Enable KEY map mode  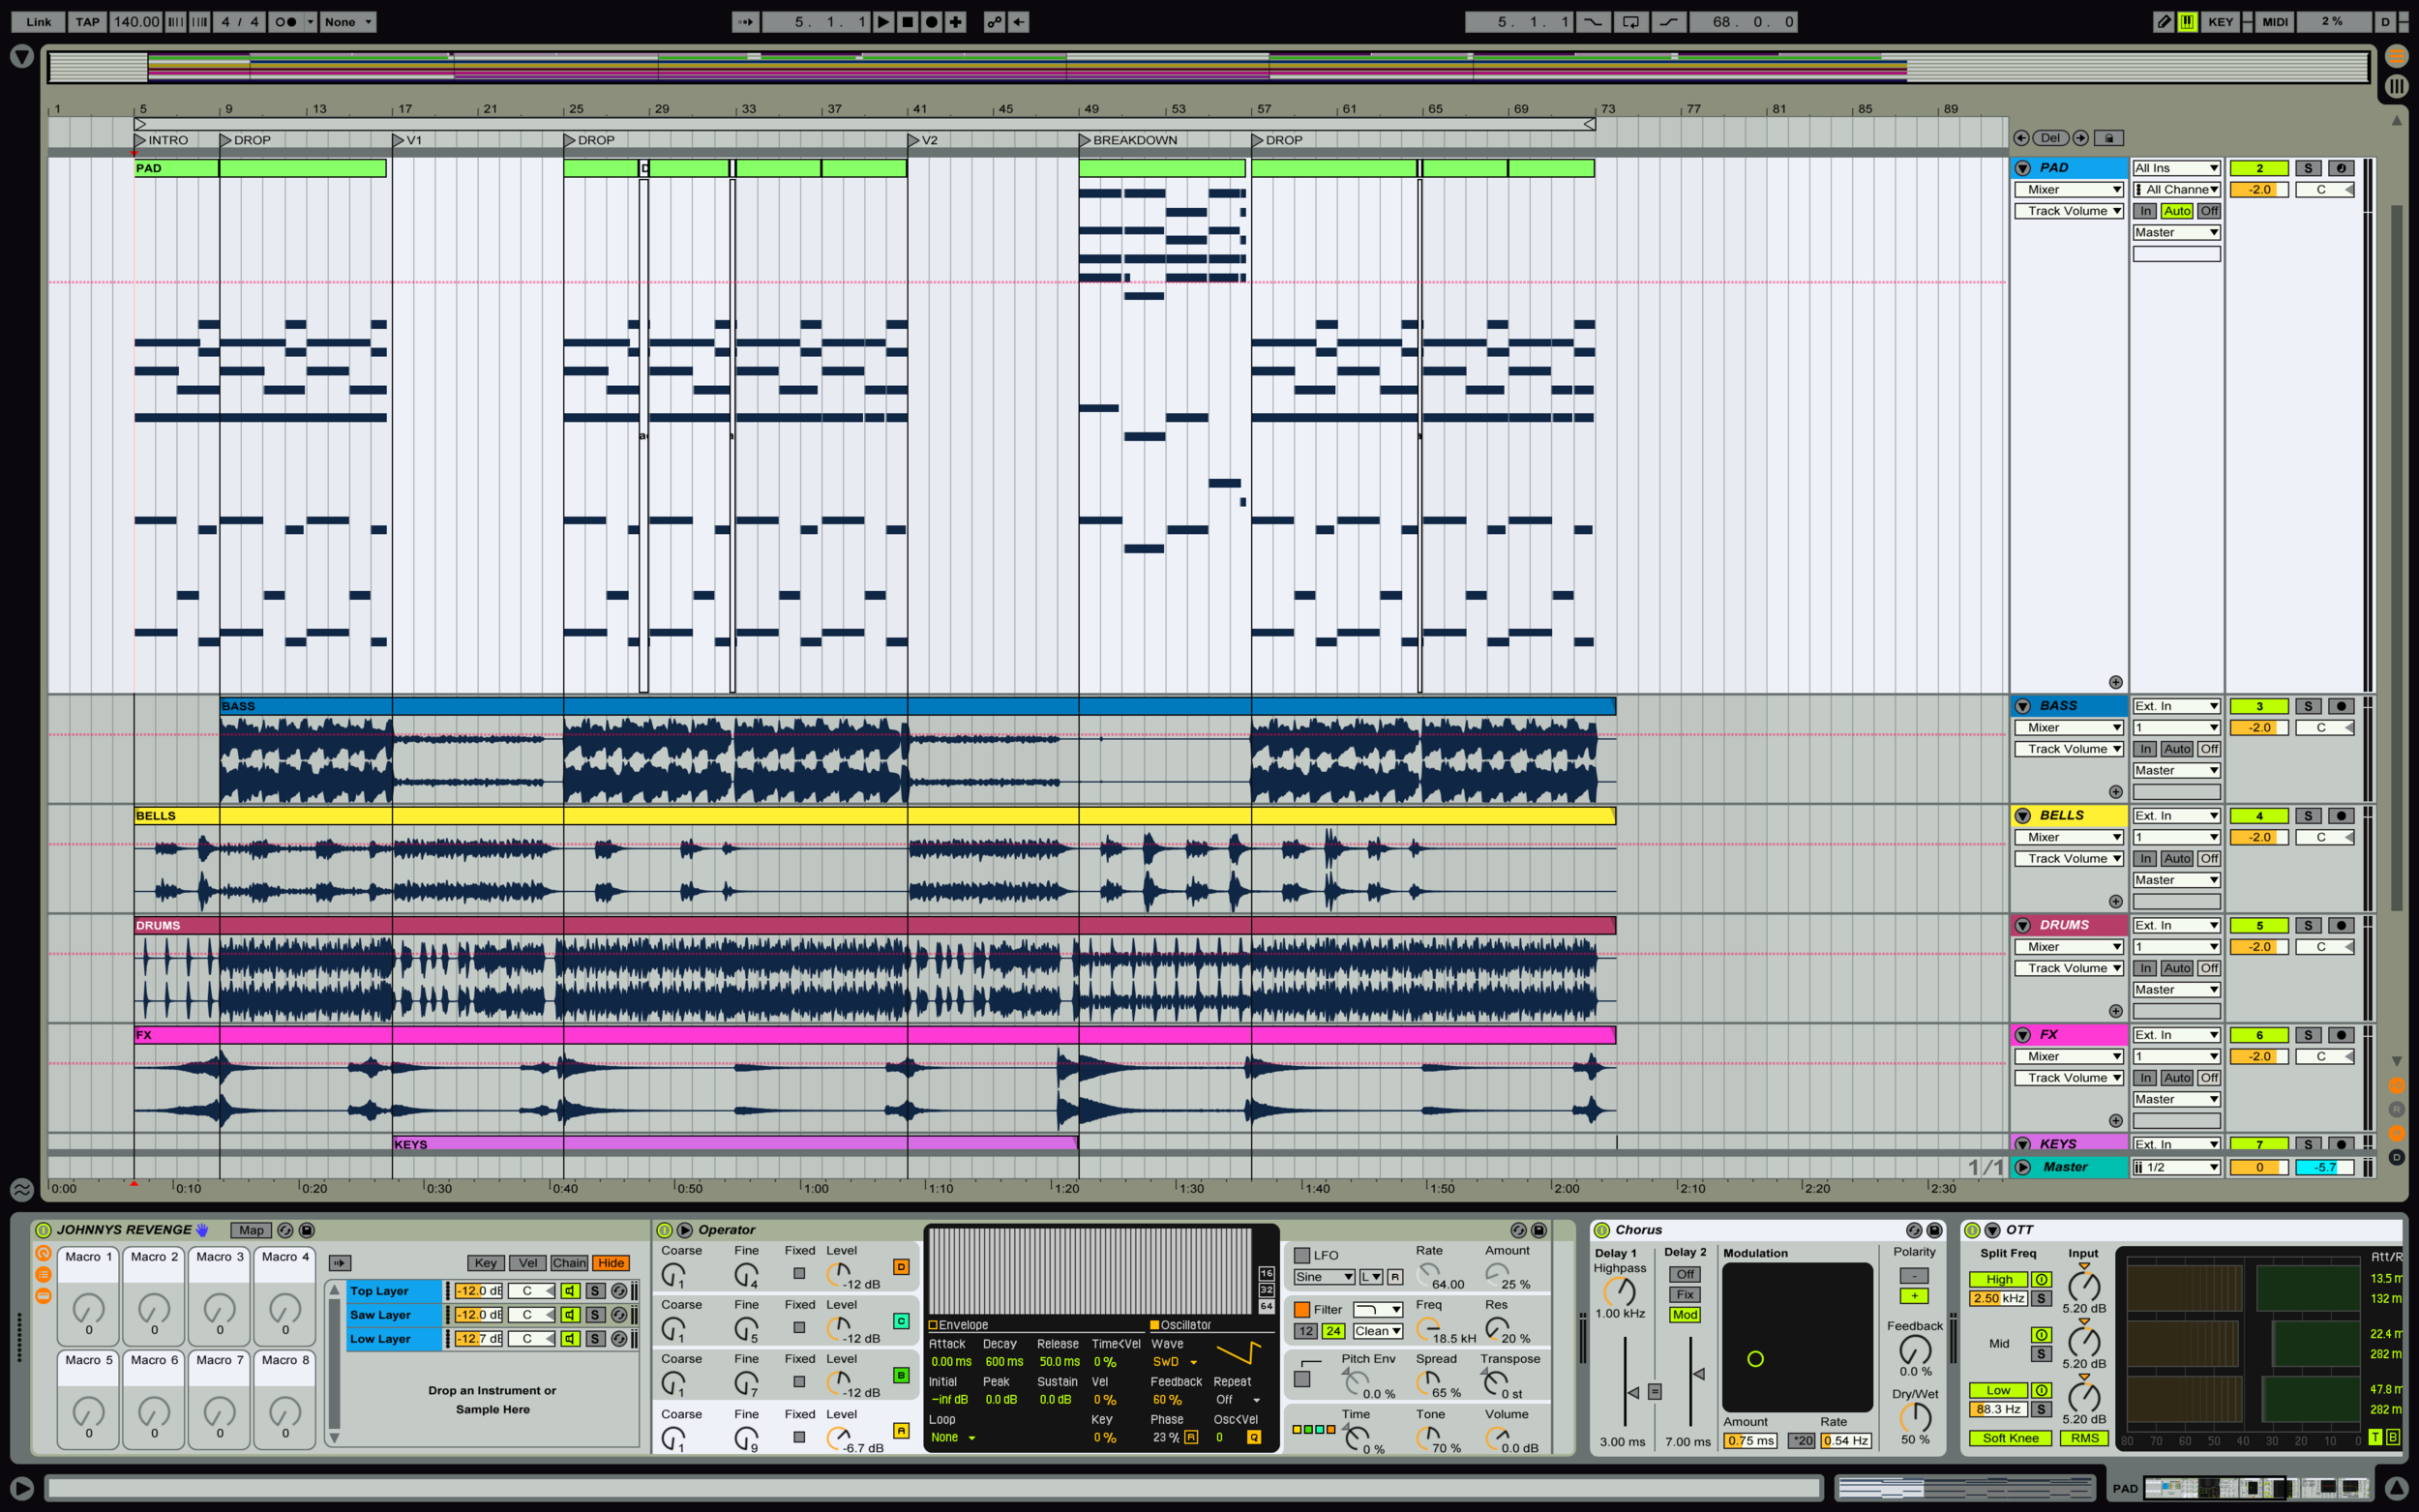2220,21
